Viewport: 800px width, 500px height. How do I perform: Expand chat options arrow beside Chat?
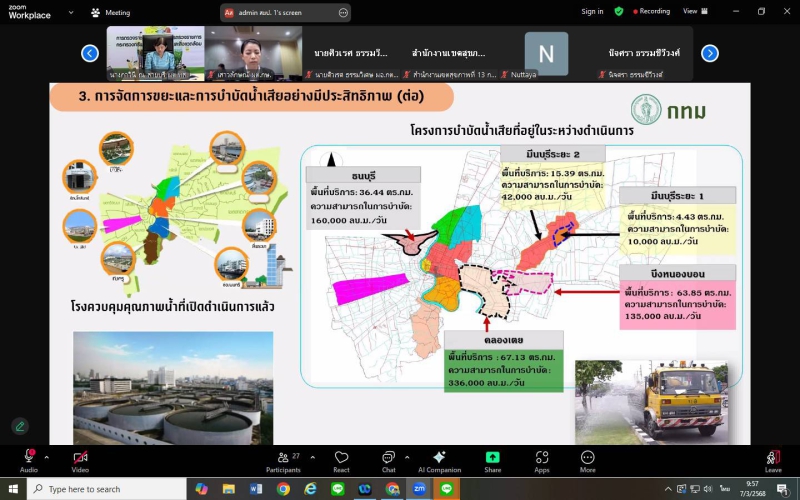tap(409, 456)
